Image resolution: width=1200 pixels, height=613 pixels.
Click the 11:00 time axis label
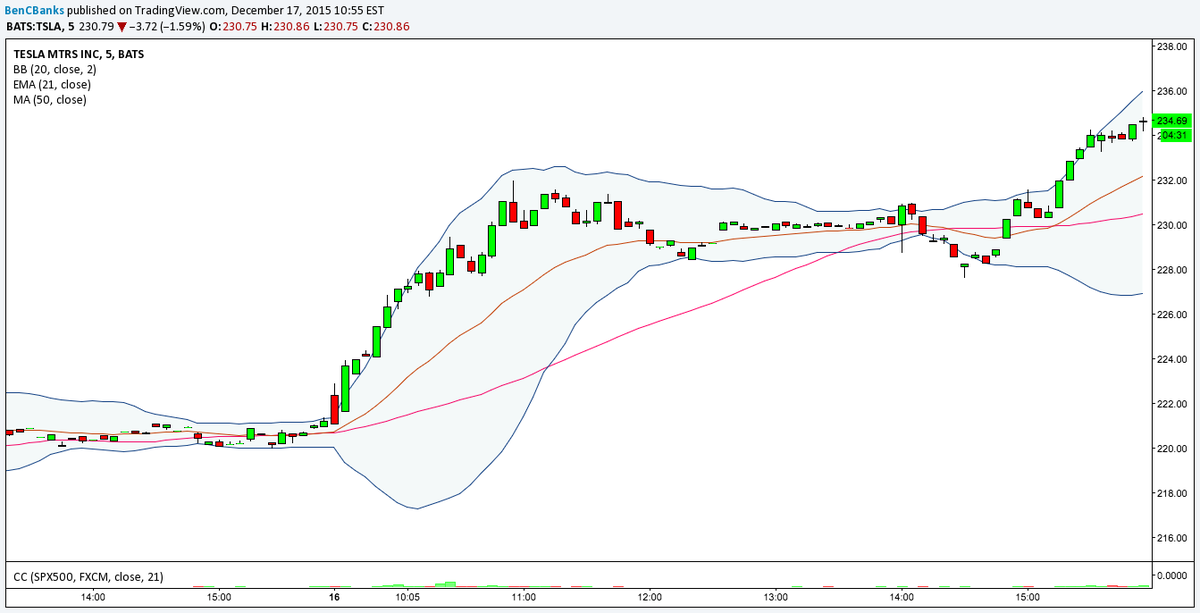pos(523,597)
